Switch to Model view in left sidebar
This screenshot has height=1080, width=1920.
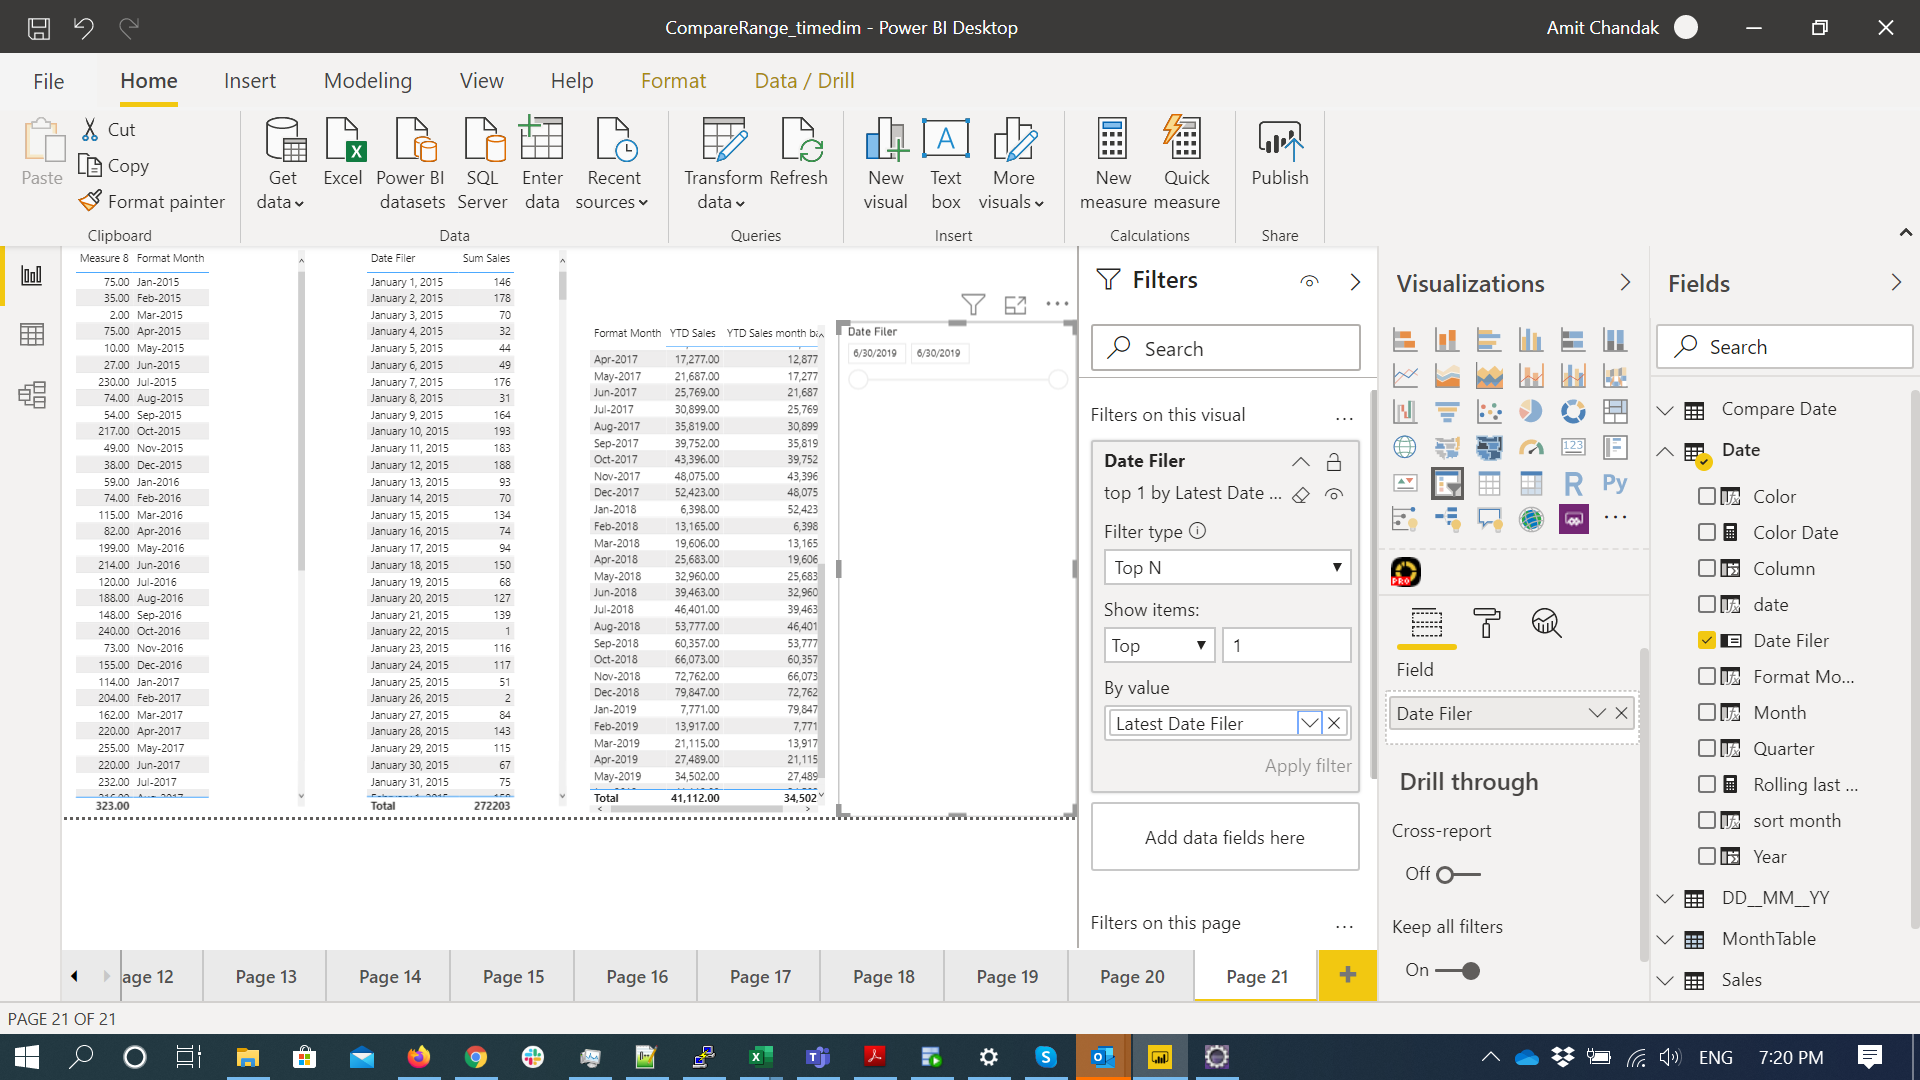coord(32,394)
